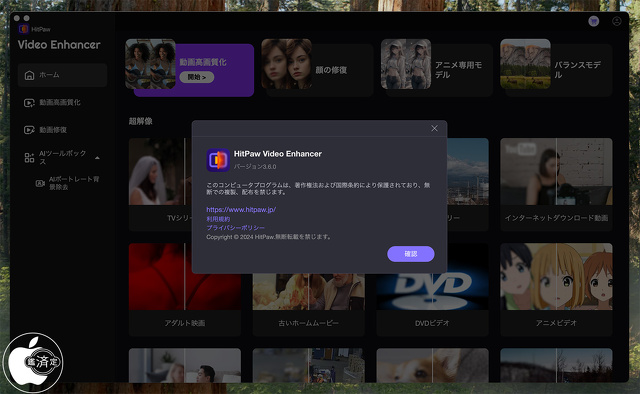The height and width of the screenshot is (394, 640).
Task: Collapse the AIツールボックス section arrow
Action: 97,158
